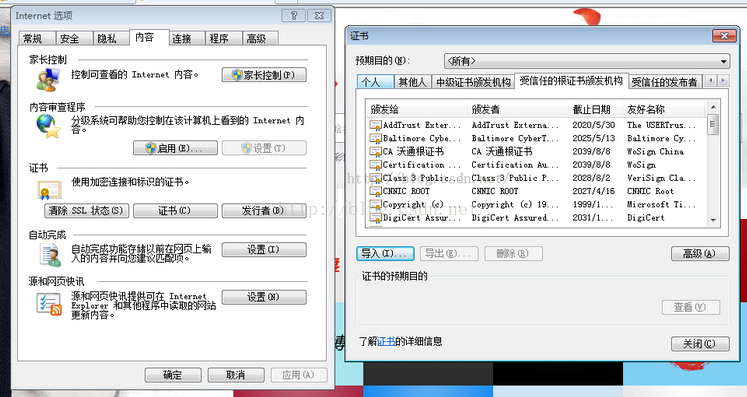Sort by the 颁发者 column header
This screenshot has height=397, width=747.
click(518, 110)
